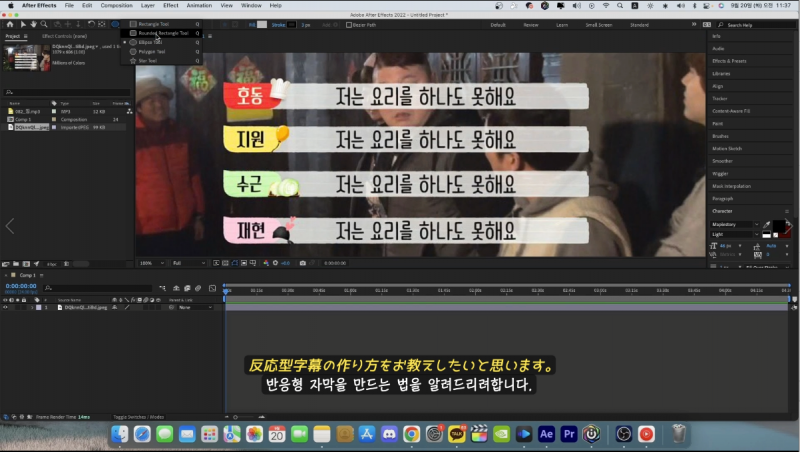Expand the Effects & Presets panel
The image size is (800, 452).
pyautogui.click(x=729, y=61)
